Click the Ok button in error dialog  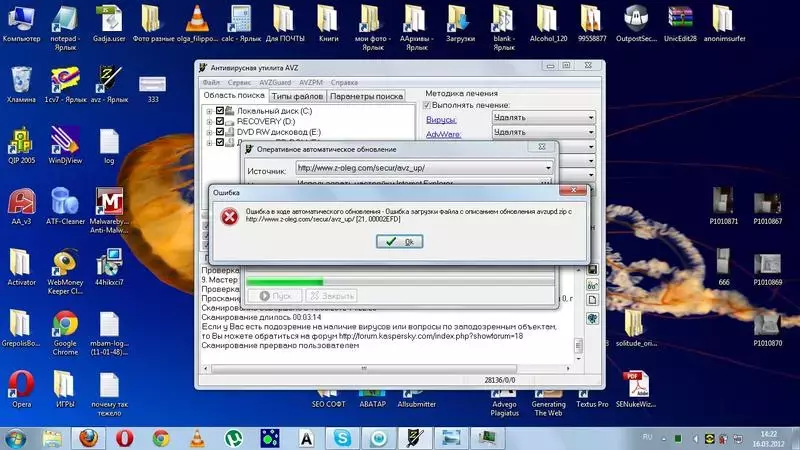399,241
